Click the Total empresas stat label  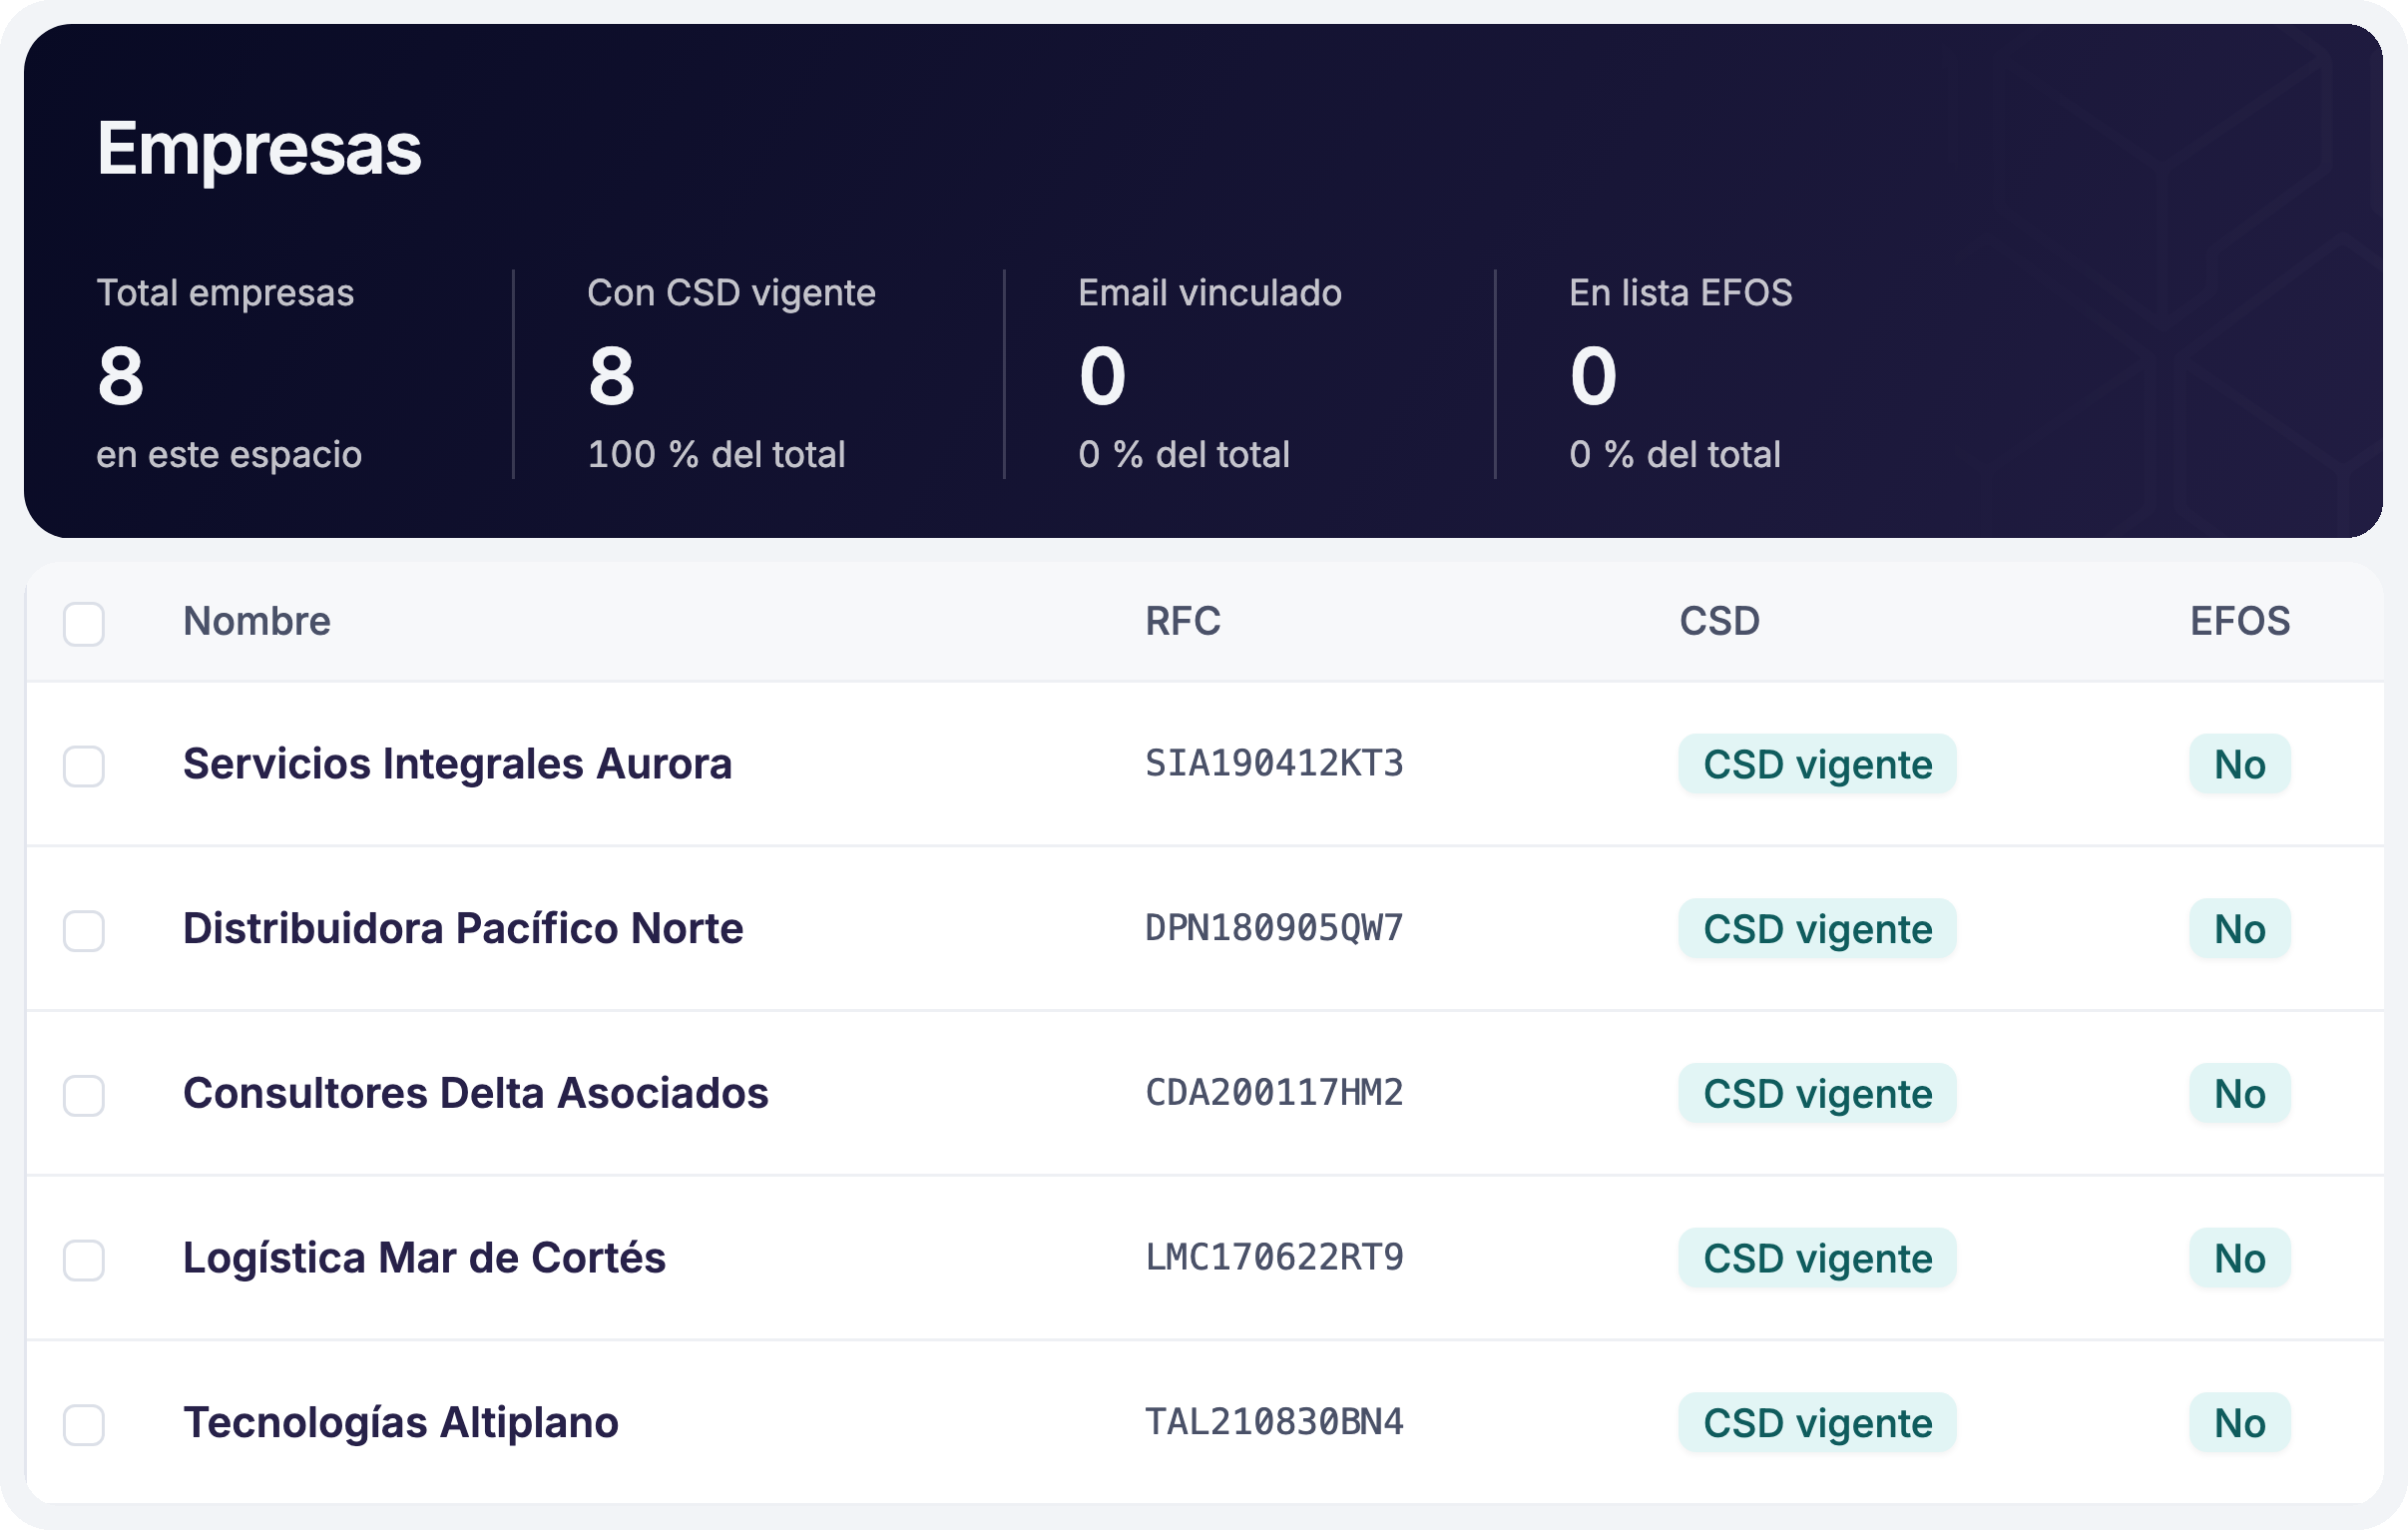click(225, 293)
